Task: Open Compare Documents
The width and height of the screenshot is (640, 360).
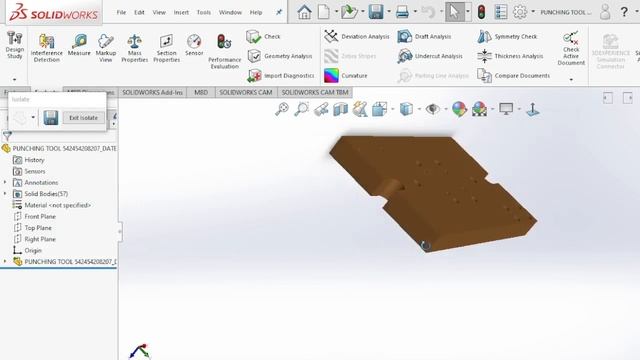Action: 513,76
